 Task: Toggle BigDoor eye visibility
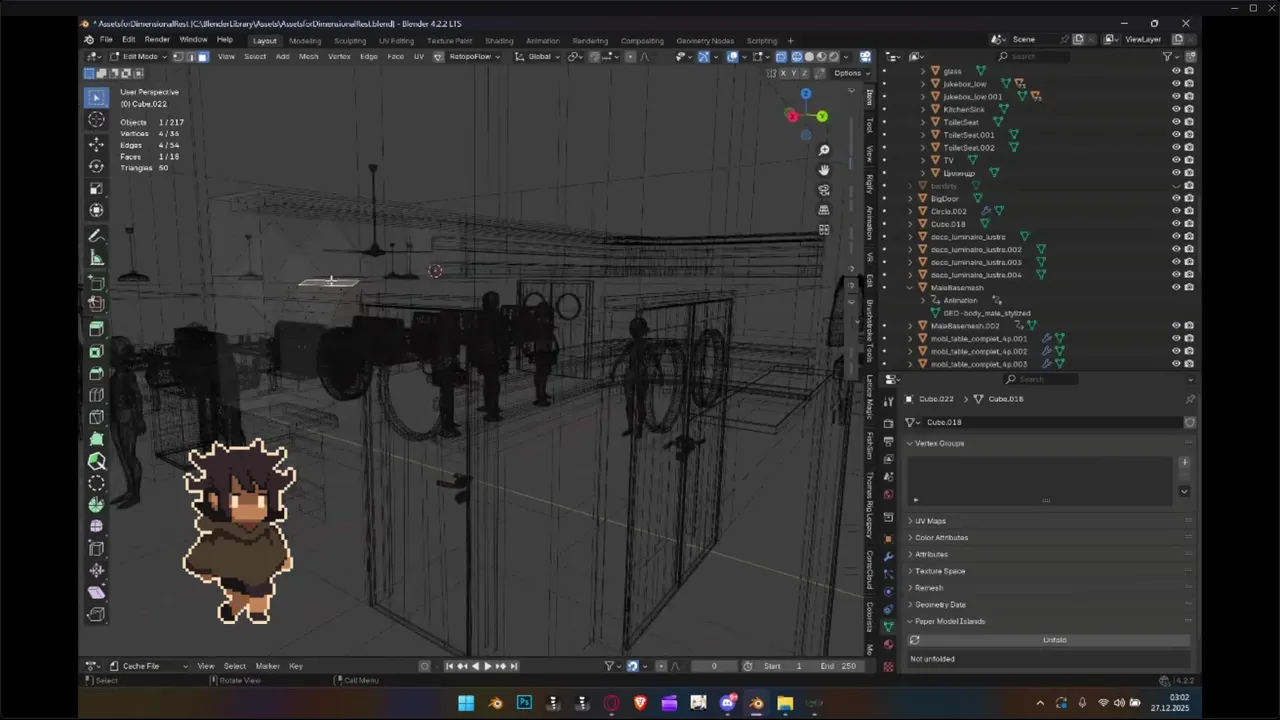pyautogui.click(x=1176, y=198)
